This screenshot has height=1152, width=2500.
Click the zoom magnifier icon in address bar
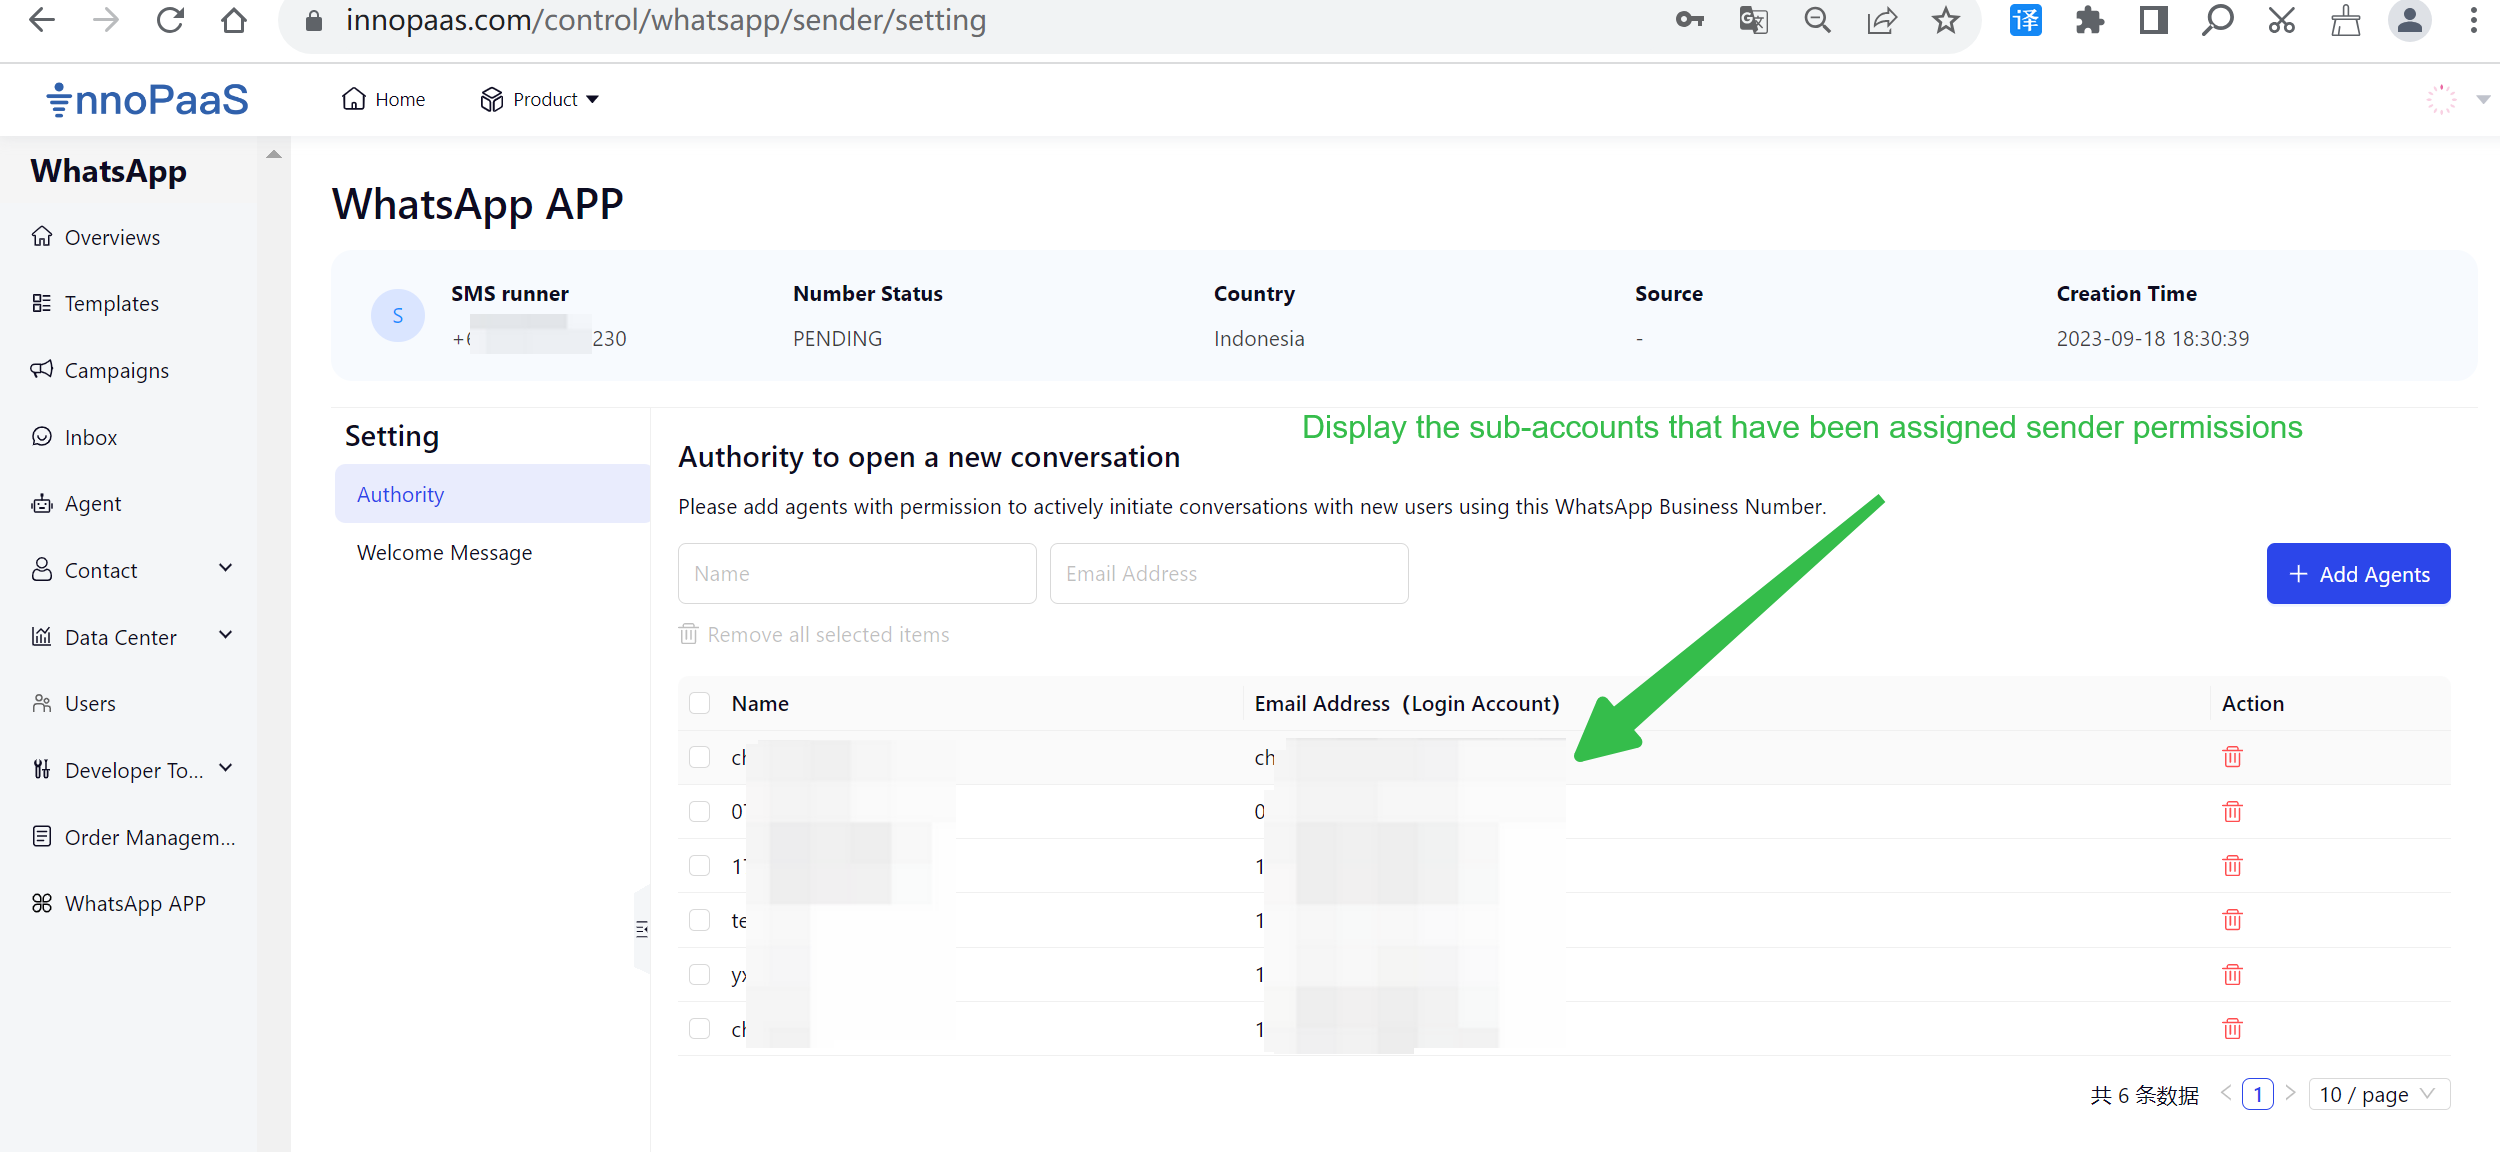click(x=1817, y=20)
